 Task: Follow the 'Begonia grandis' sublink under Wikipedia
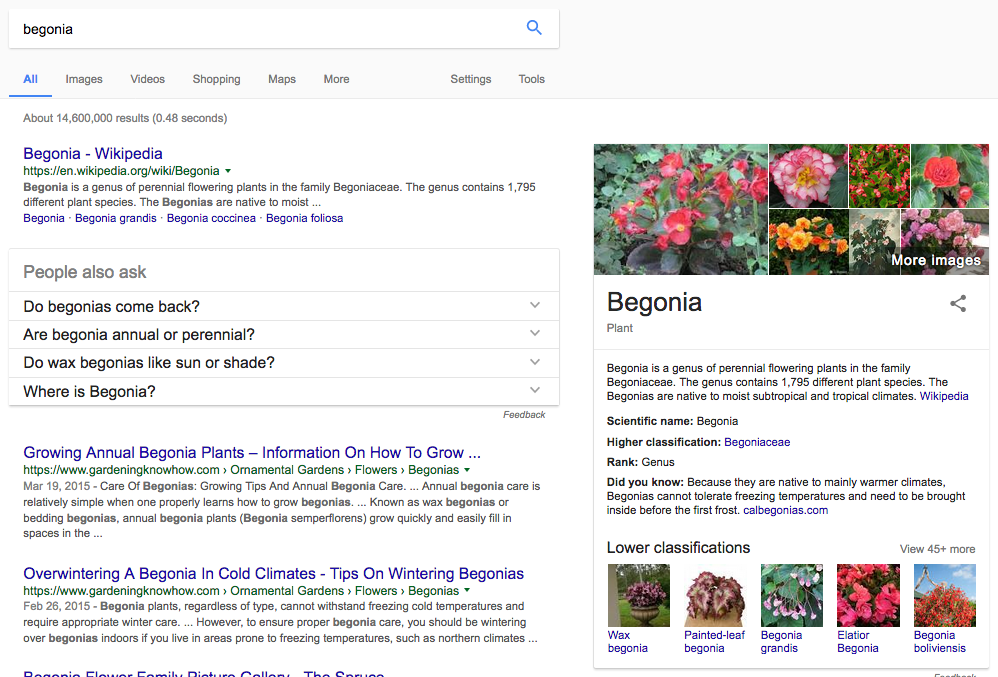pyautogui.click(x=115, y=217)
